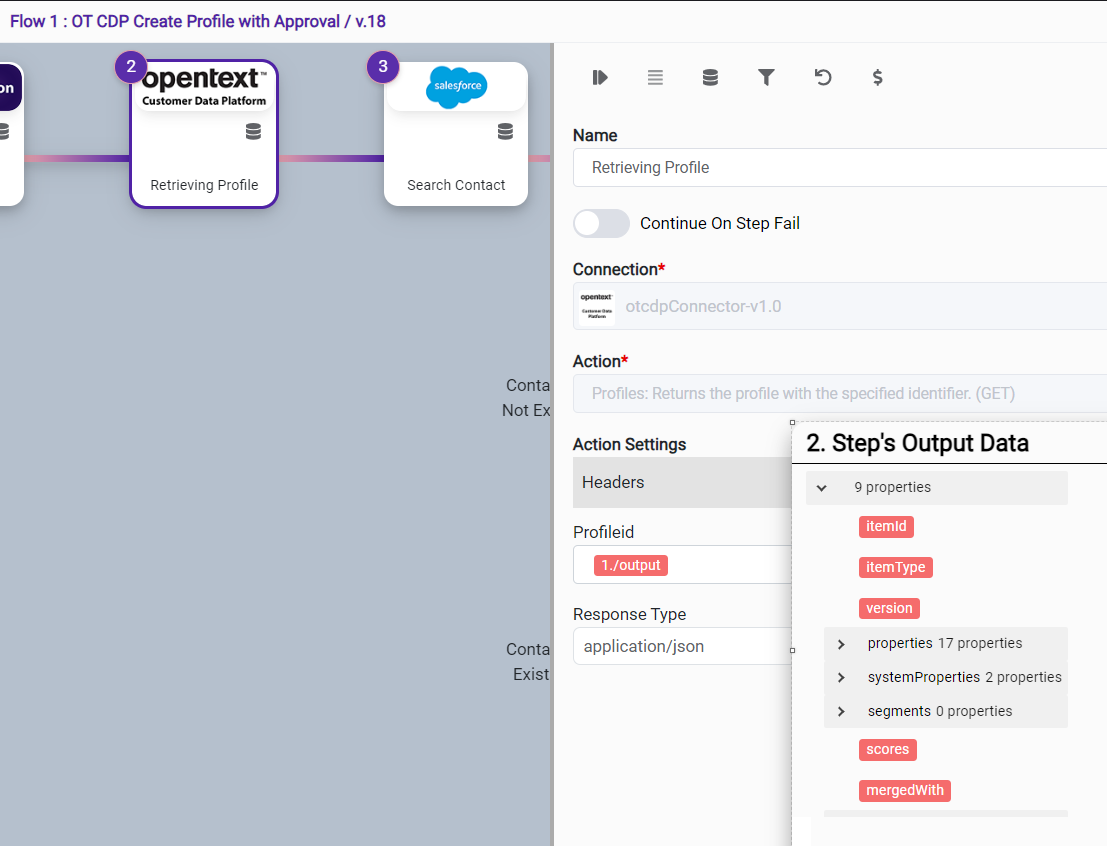Select the mergedWith output tag
Image resolution: width=1107 pixels, height=846 pixels.
904,791
